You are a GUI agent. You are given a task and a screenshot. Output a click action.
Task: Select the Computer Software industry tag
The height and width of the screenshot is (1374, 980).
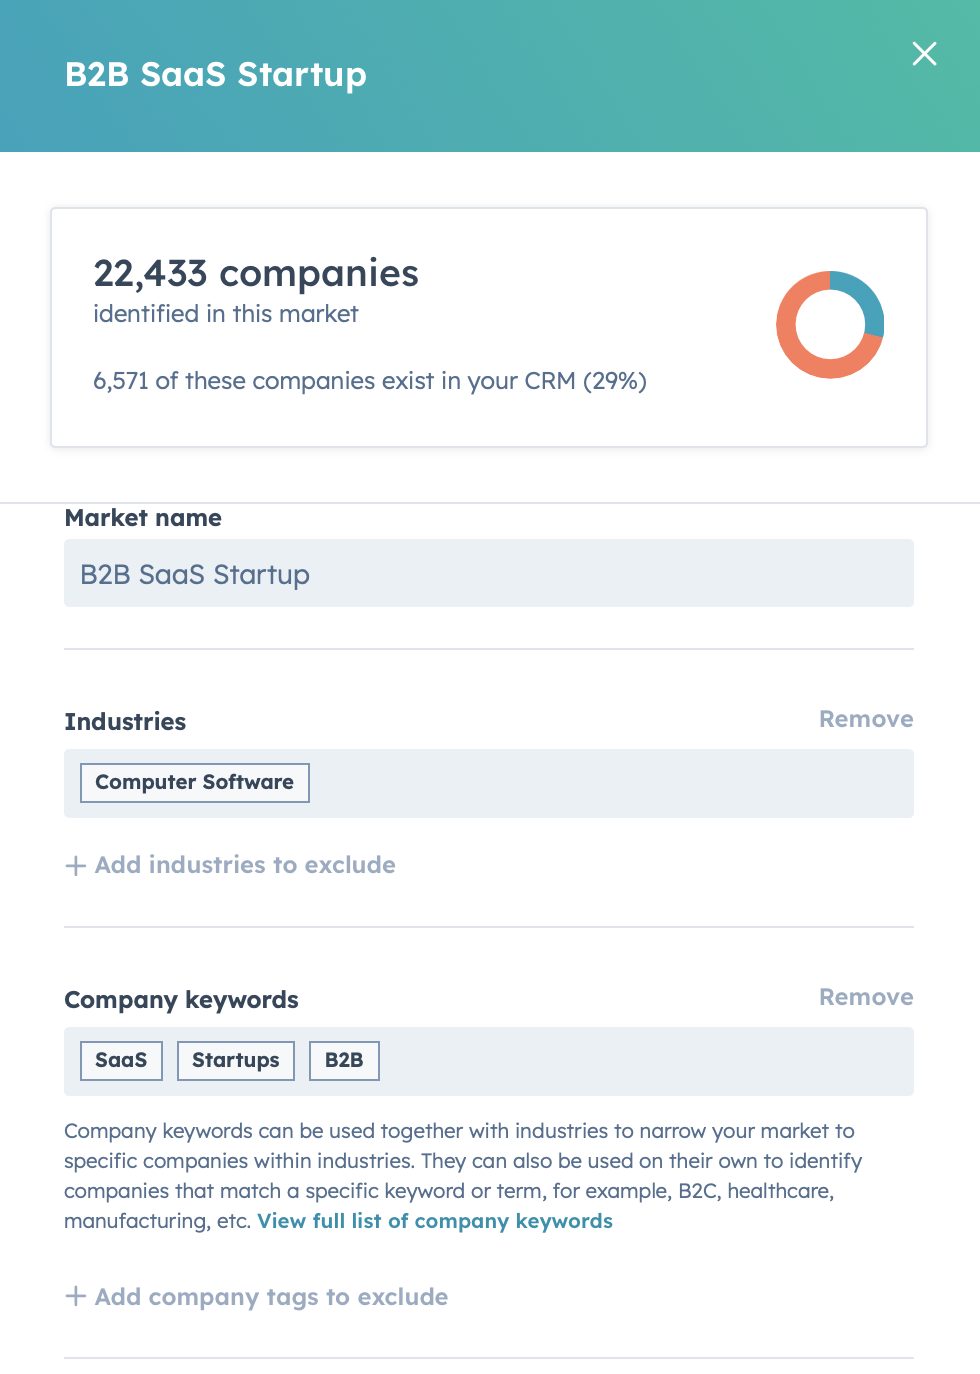point(195,783)
